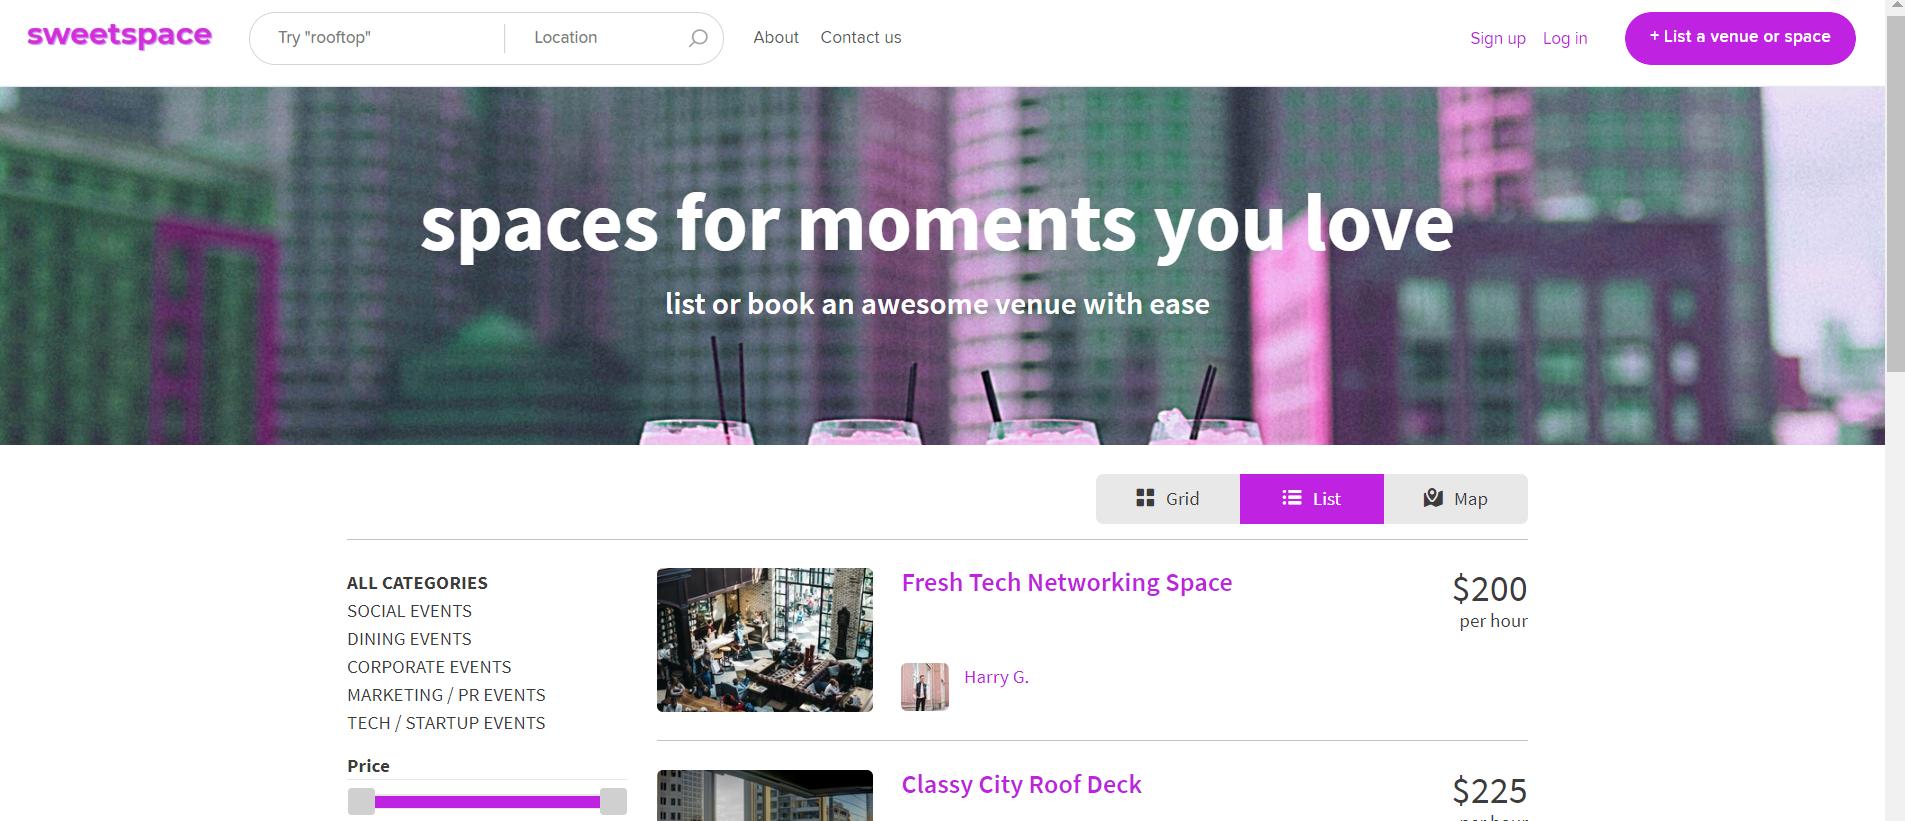Click the Grid view squares icon
This screenshot has width=1905, height=821.
1145,498
